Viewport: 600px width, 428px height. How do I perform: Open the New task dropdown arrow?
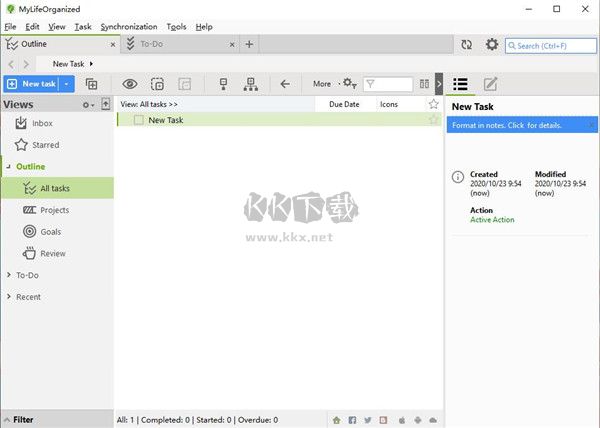click(x=68, y=84)
